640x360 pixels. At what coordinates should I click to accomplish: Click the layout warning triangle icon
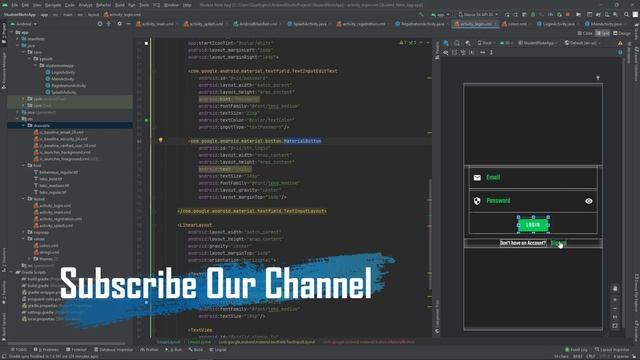coord(620,43)
